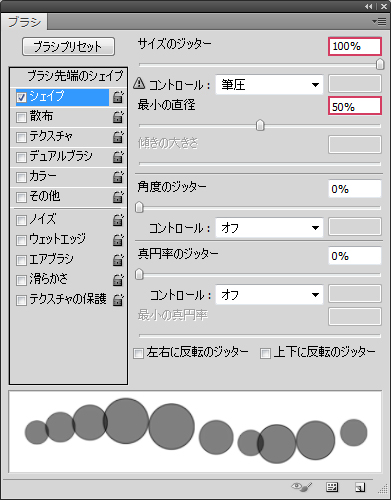Click the lock icon next to ノイズ
The image size is (391, 500).
(x=118, y=220)
